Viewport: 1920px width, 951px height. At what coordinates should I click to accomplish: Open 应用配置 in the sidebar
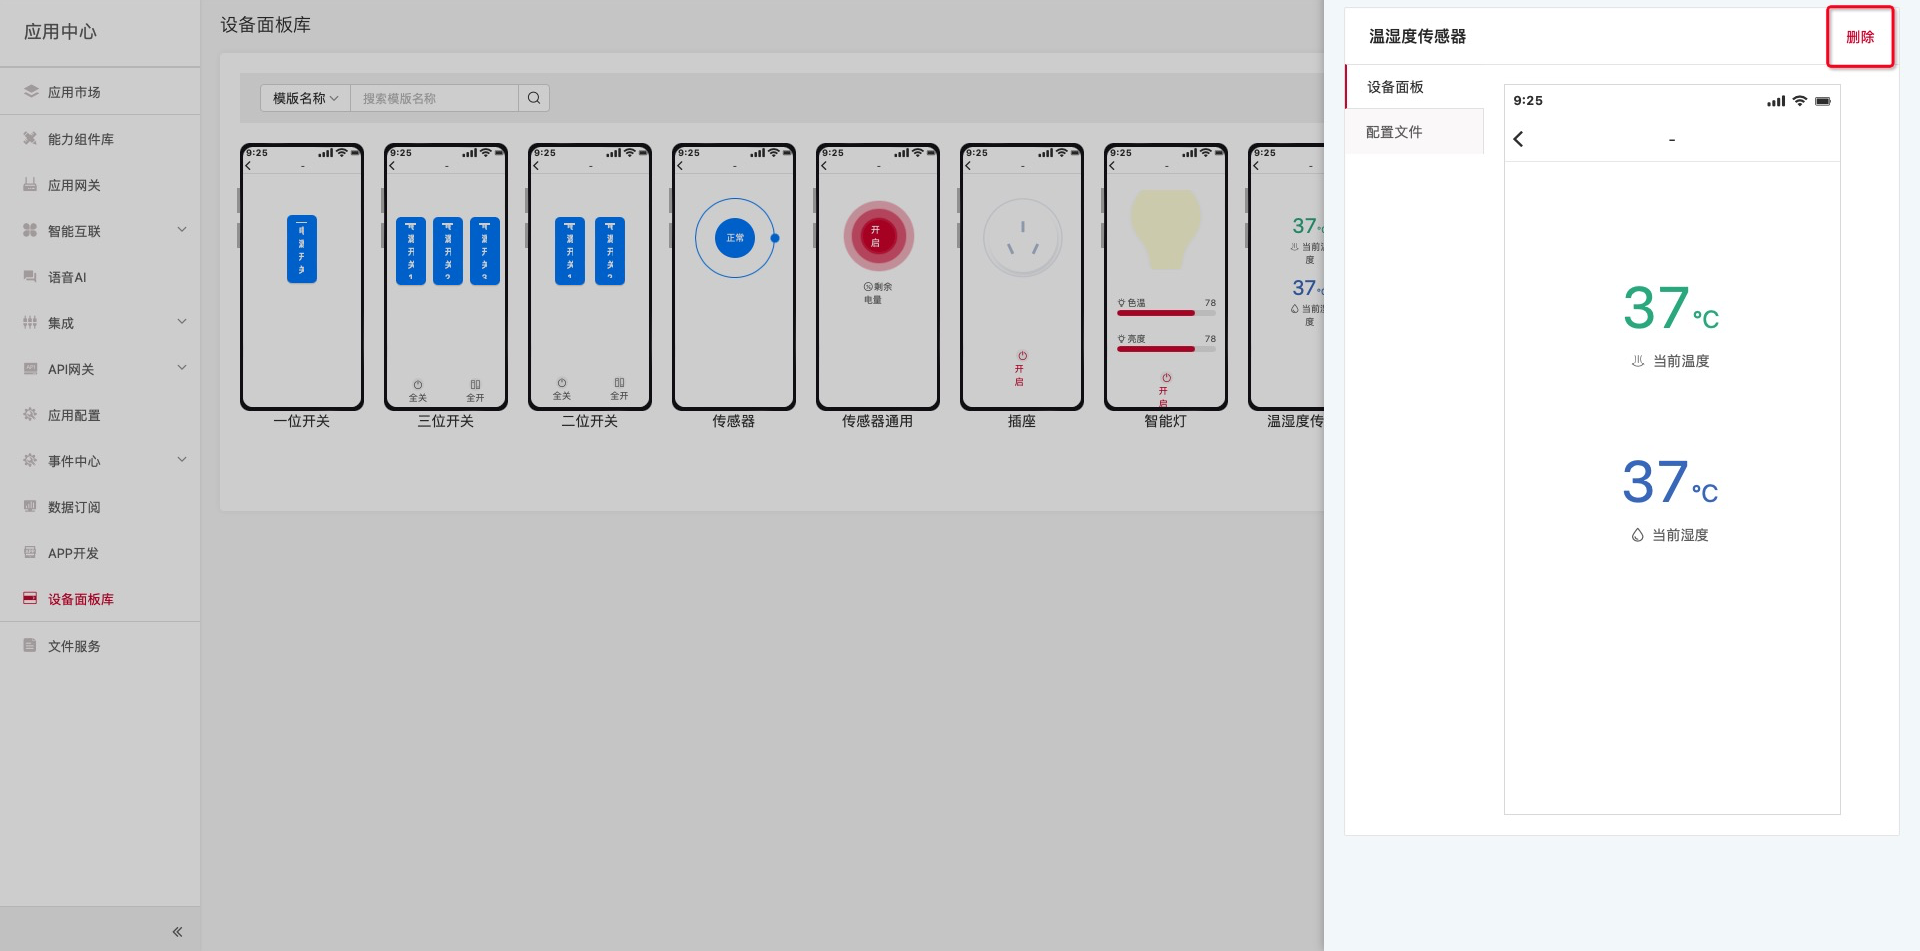[74, 415]
